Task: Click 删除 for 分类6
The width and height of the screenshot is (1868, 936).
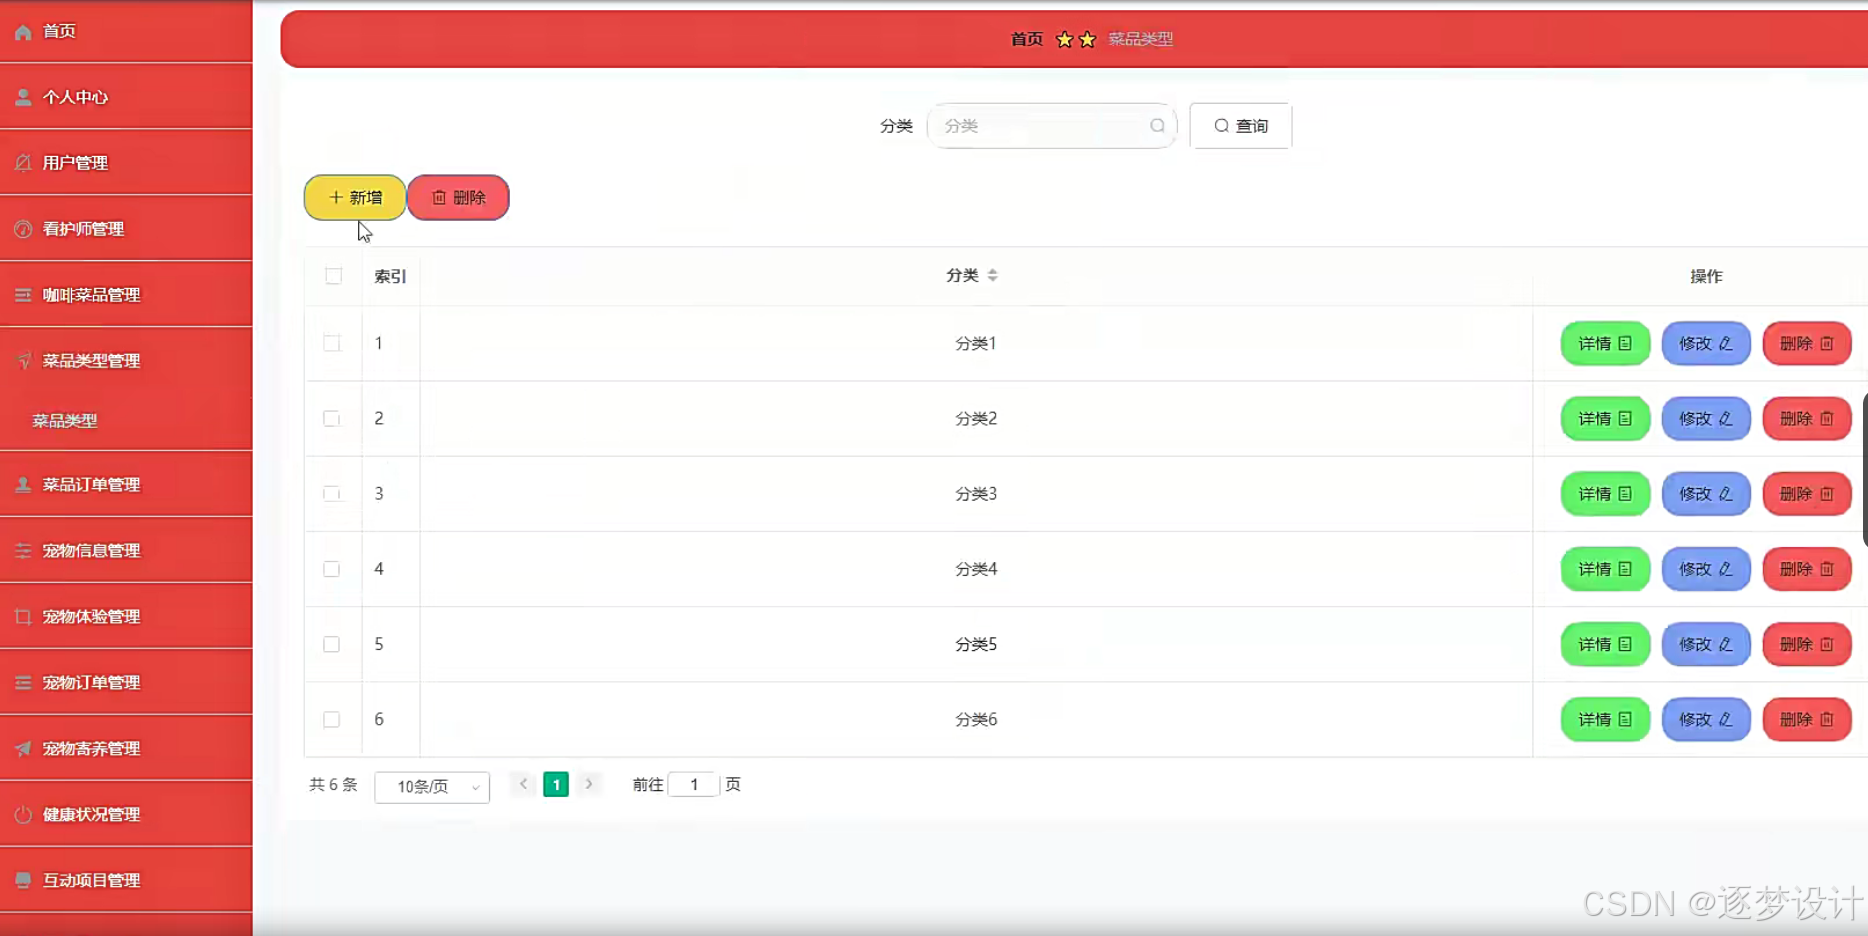Action: pos(1807,719)
